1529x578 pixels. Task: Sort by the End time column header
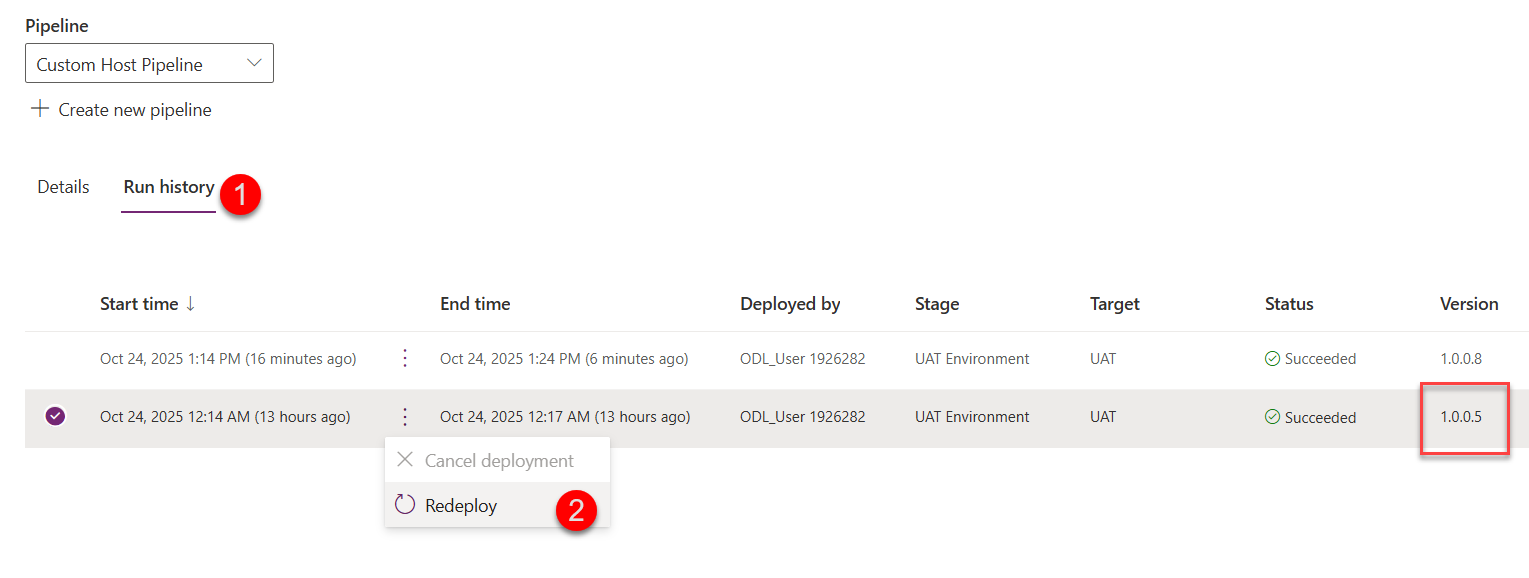[x=475, y=304]
